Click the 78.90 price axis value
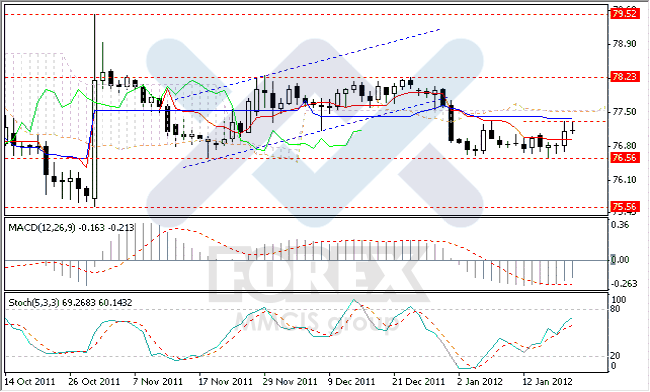The width and height of the screenshot is (650, 392). click(x=624, y=44)
